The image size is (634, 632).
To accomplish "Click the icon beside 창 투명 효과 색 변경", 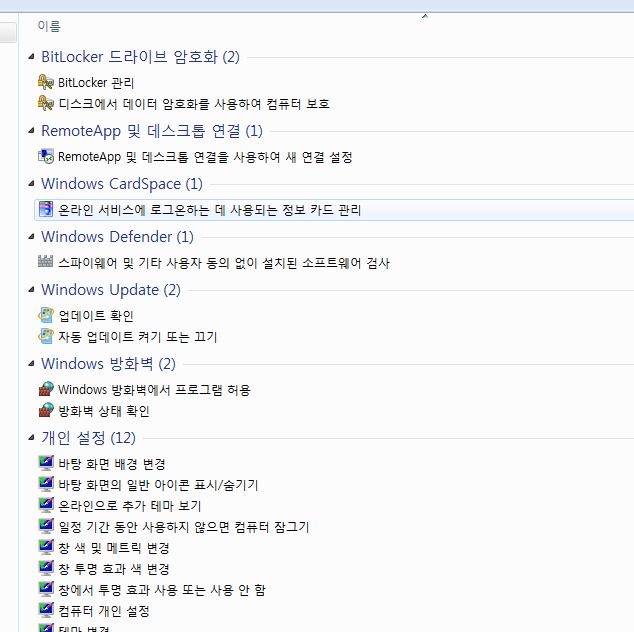I will pyautogui.click(x=46, y=568).
